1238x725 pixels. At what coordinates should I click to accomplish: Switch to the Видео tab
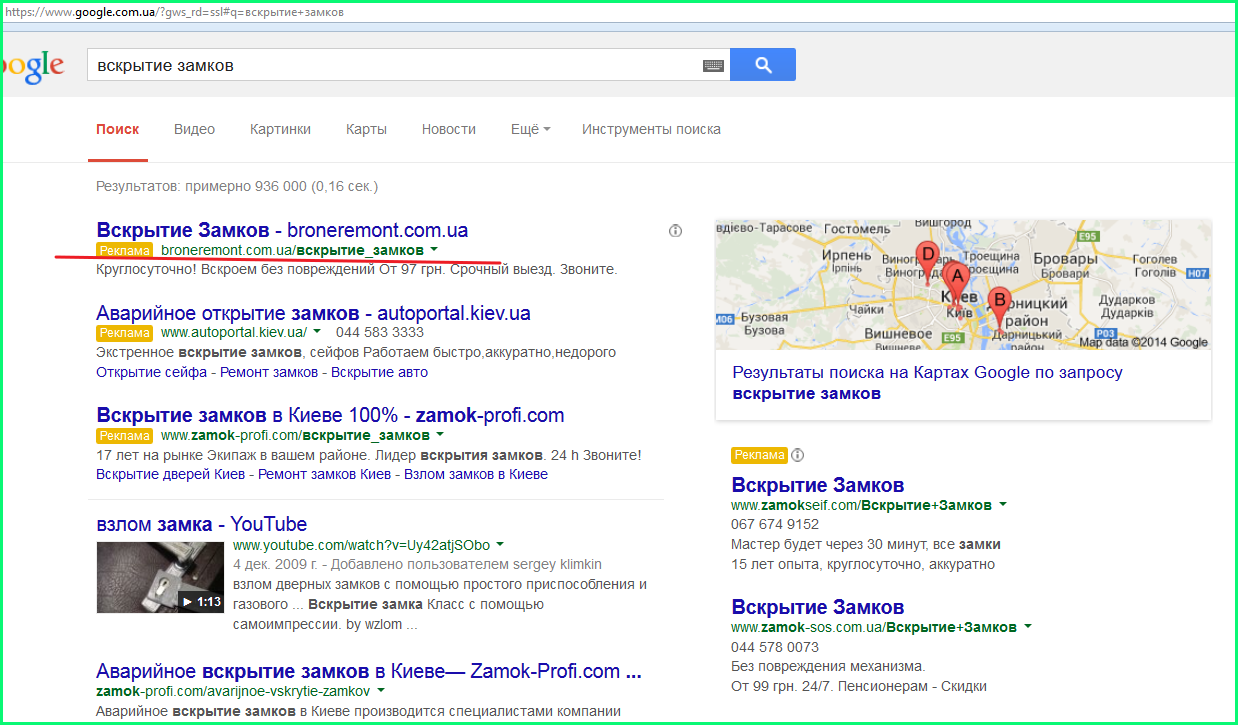tap(194, 129)
